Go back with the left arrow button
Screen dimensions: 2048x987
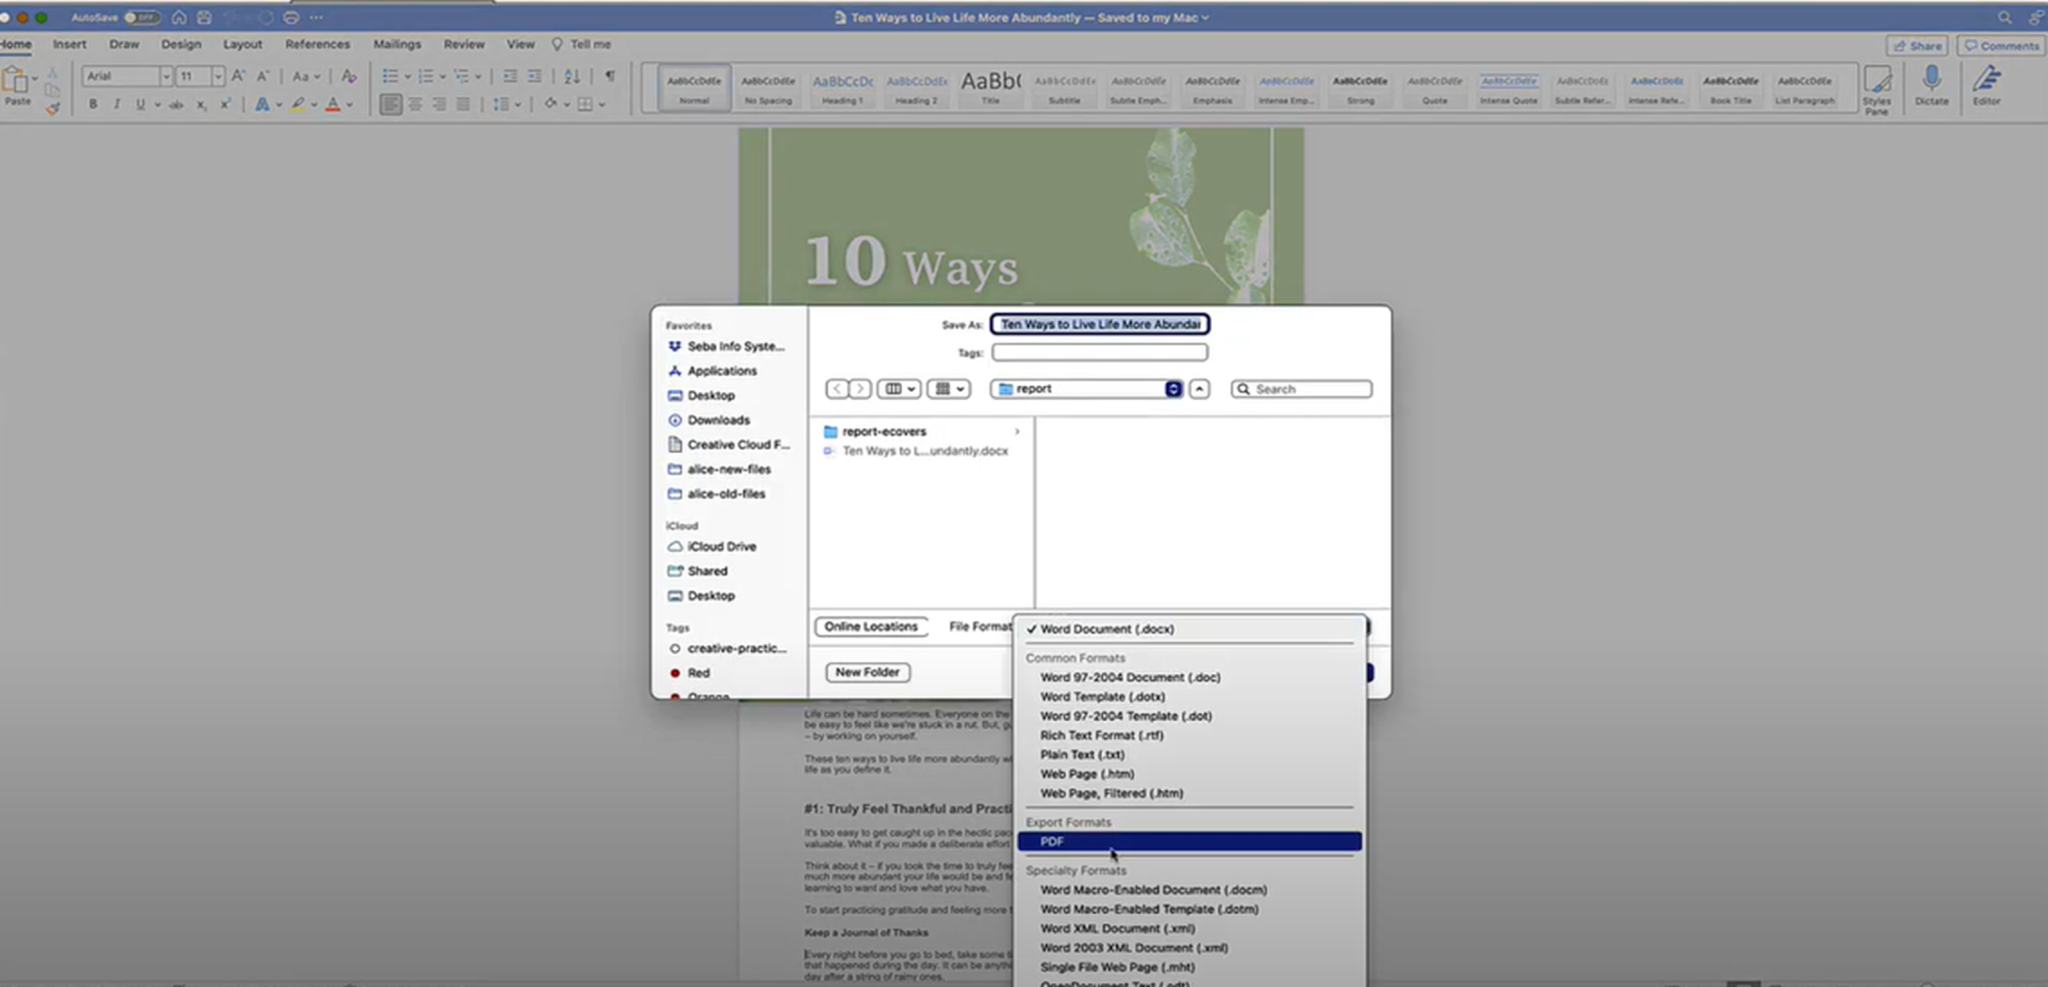(x=837, y=389)
